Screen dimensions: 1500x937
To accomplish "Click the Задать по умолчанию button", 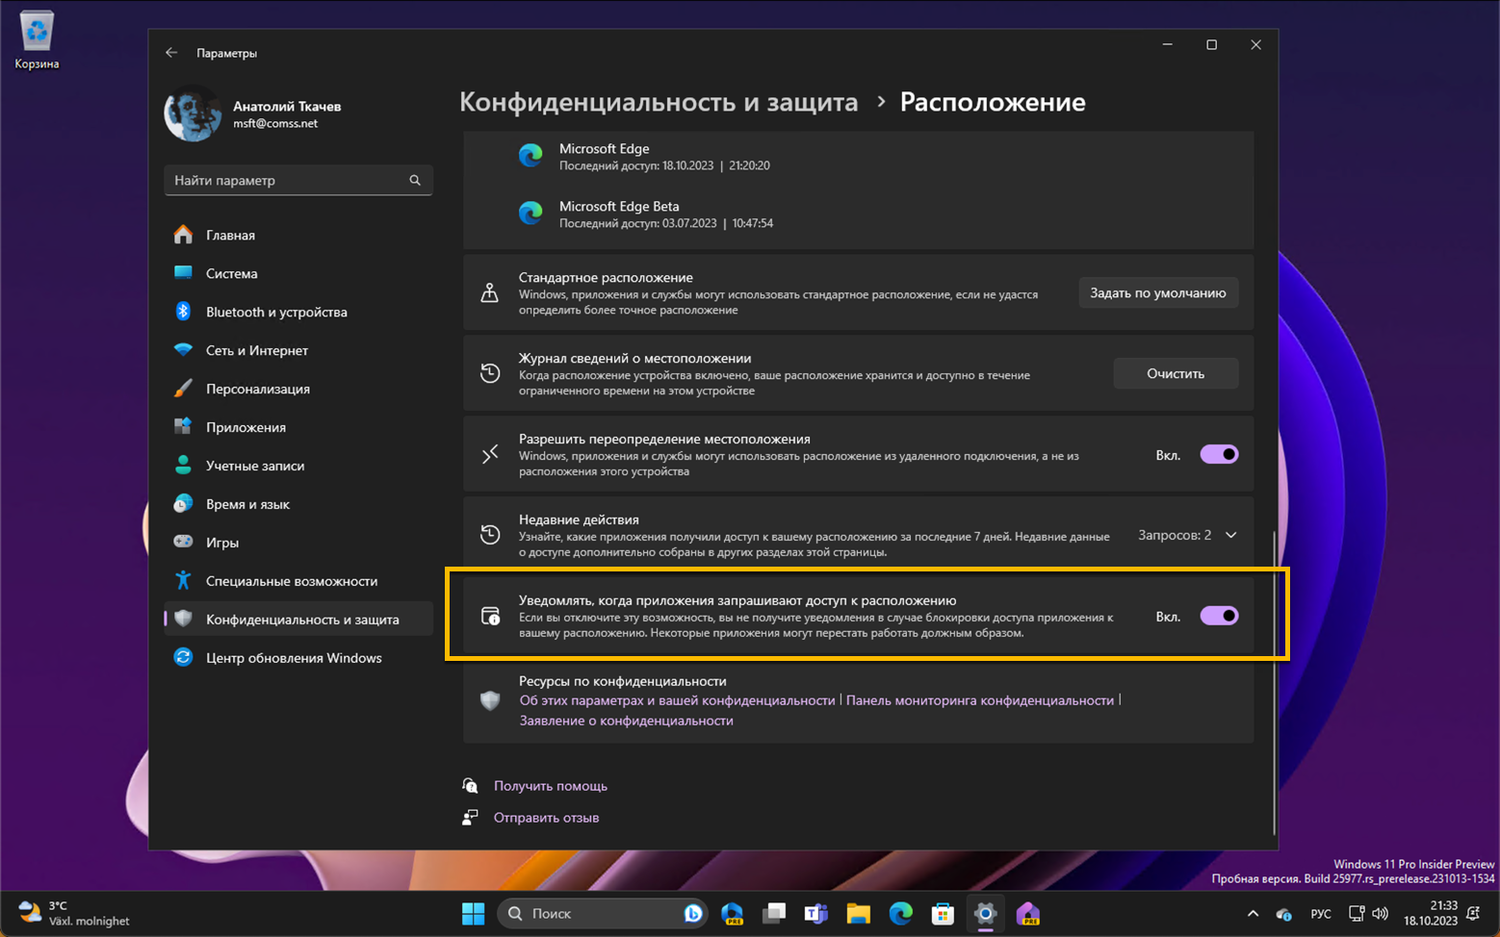I will click(1158, 293).
